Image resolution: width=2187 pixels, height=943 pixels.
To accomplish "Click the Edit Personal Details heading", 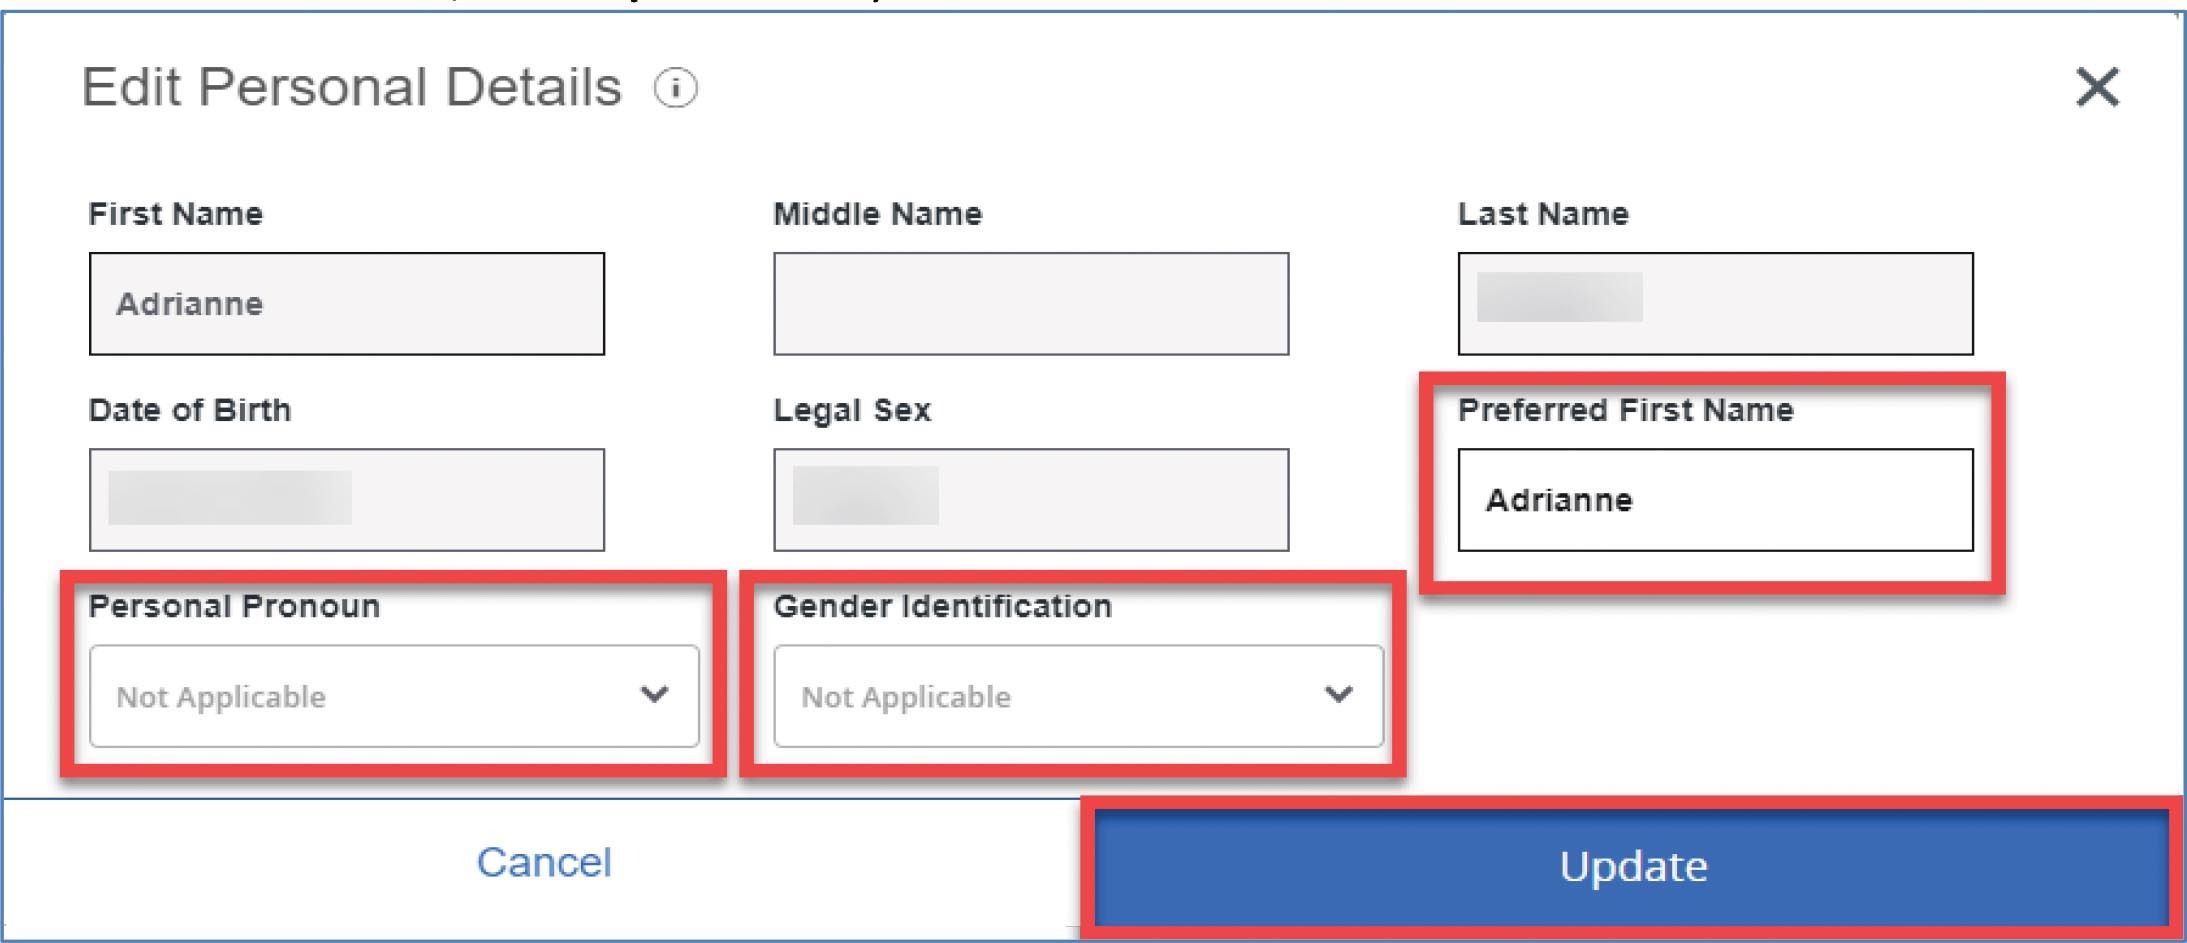I will point(351,87).
